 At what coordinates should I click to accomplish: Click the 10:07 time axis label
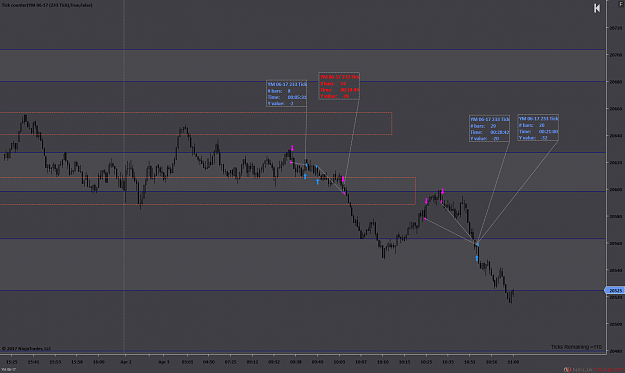point(361,362)
